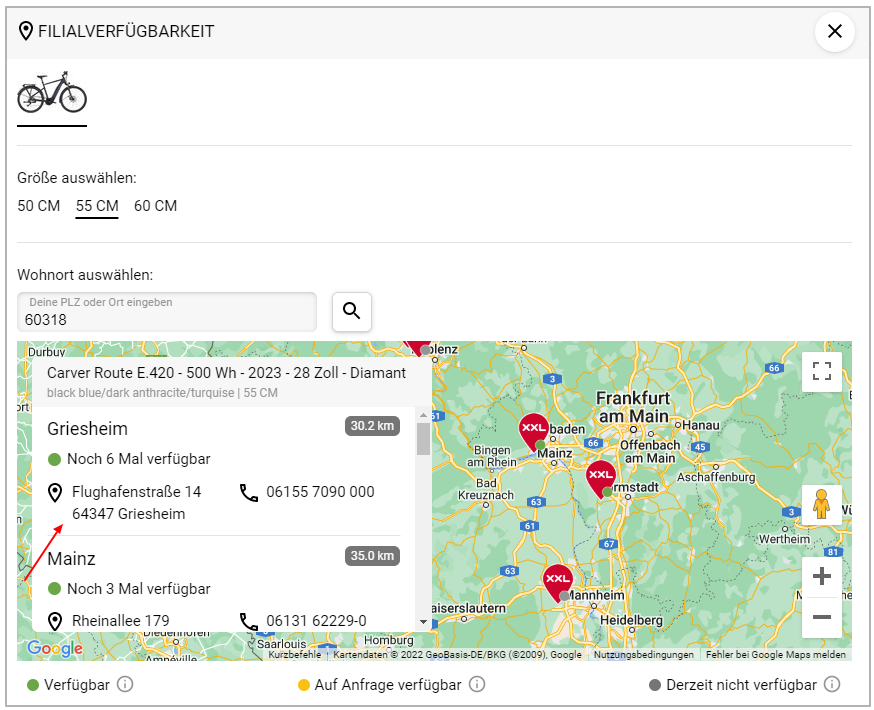Click the Frankfurt am Main map label
874x710 pixels.
633,407
